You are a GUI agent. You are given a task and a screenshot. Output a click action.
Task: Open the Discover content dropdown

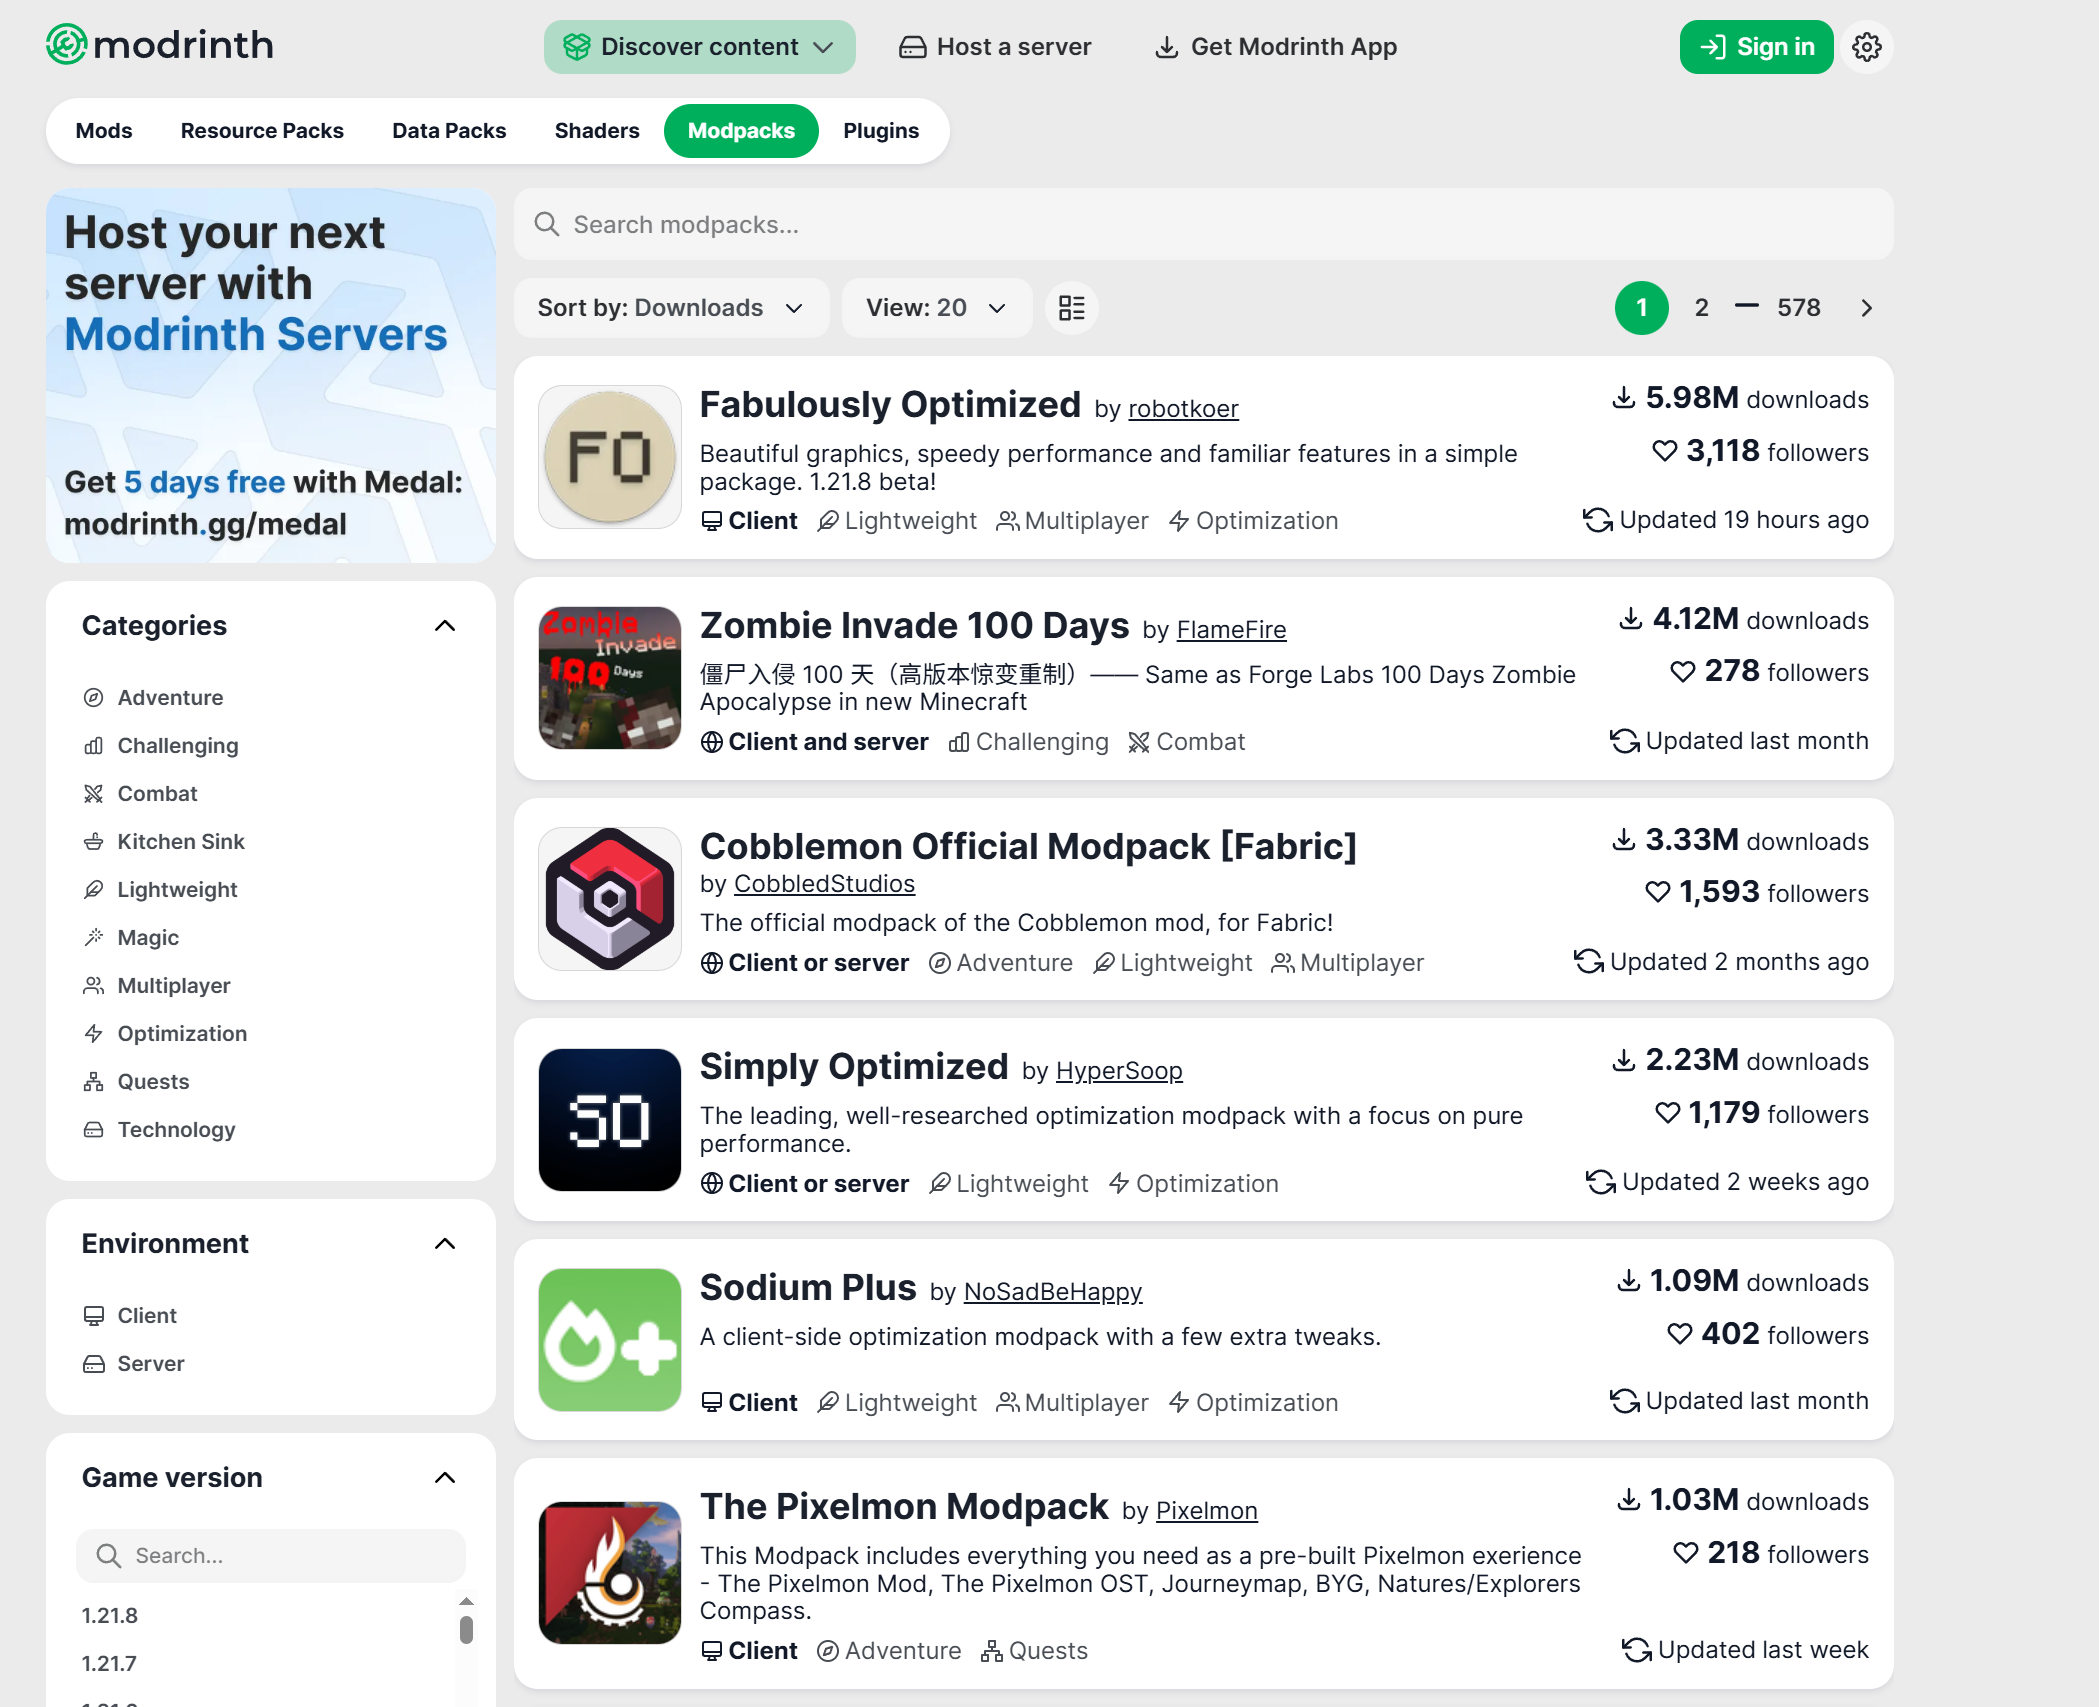[699, 47]
